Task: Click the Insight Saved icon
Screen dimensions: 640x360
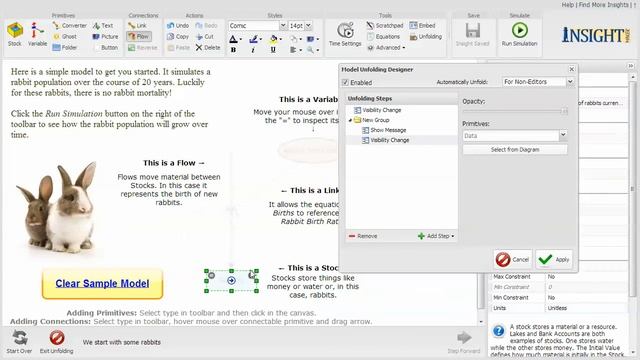Action: tap(473, 34)
